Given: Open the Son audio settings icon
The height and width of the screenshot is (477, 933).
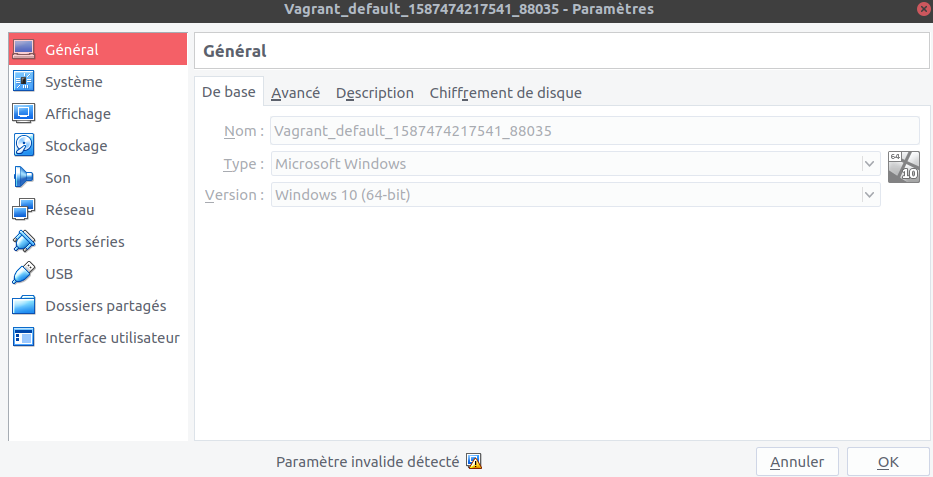Looking at the screenshot, I should 25,178.
